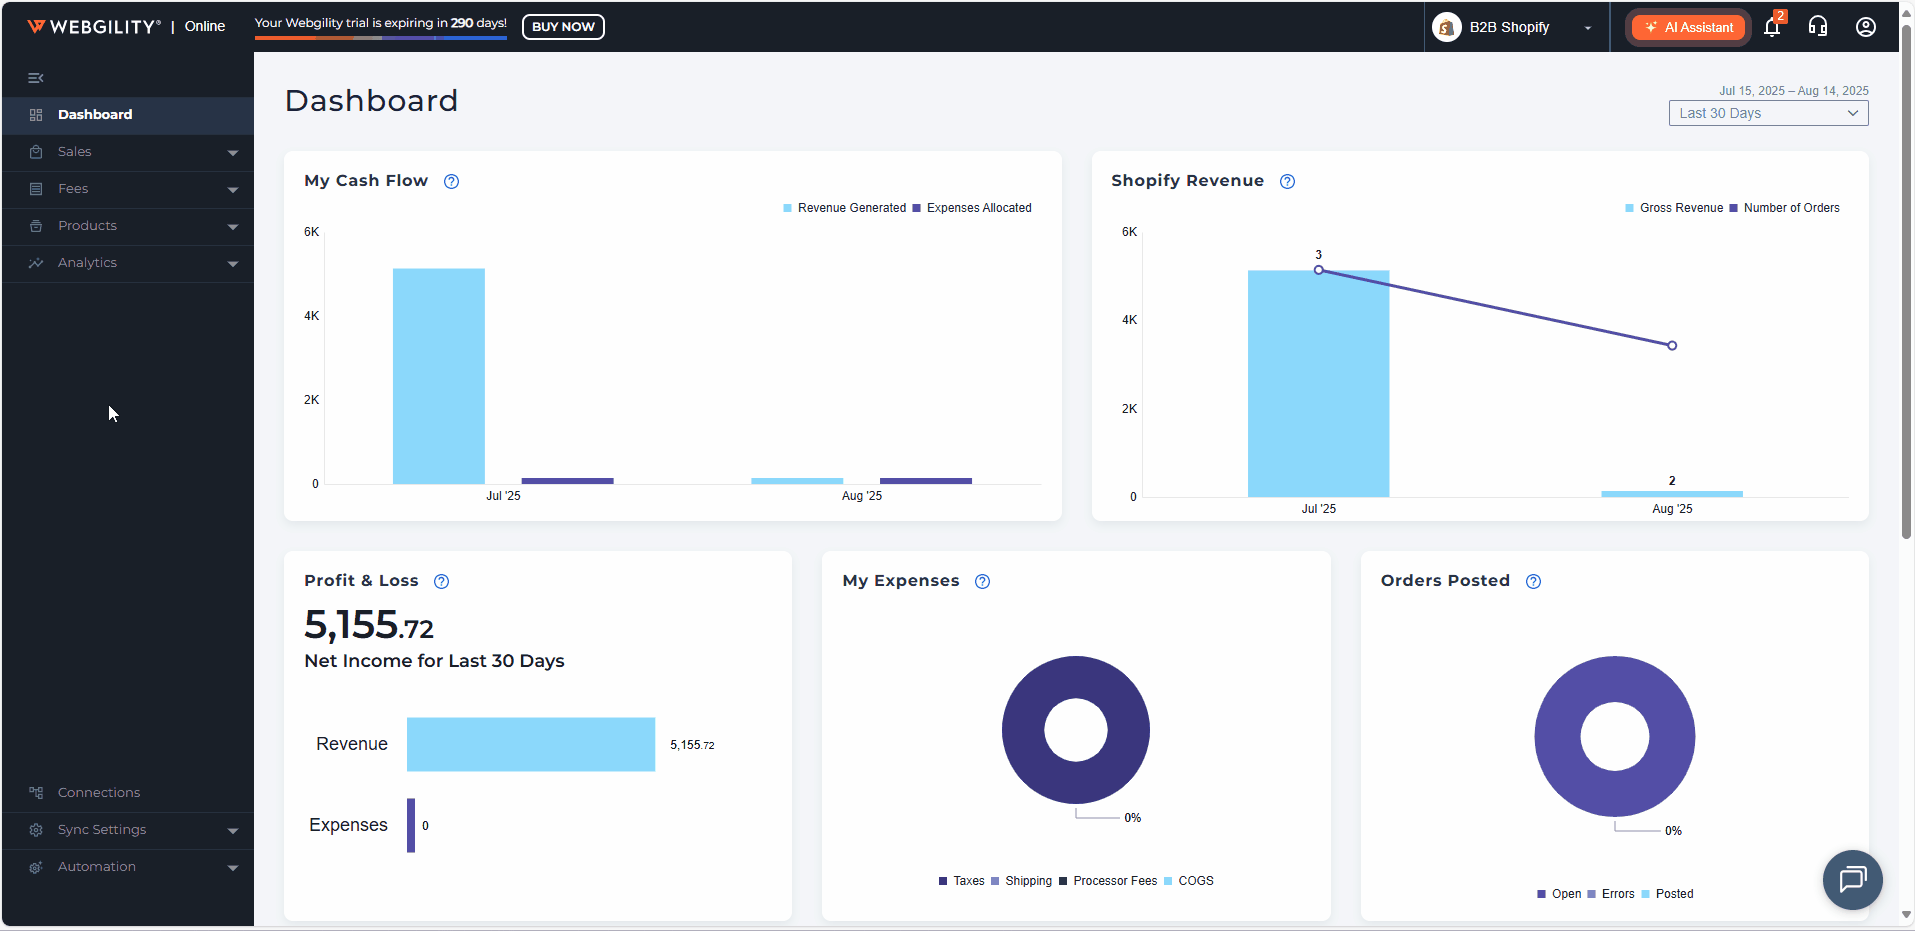Open the user profile icon
This screenshot has height=931, width=1915.
coord(1865,27)
